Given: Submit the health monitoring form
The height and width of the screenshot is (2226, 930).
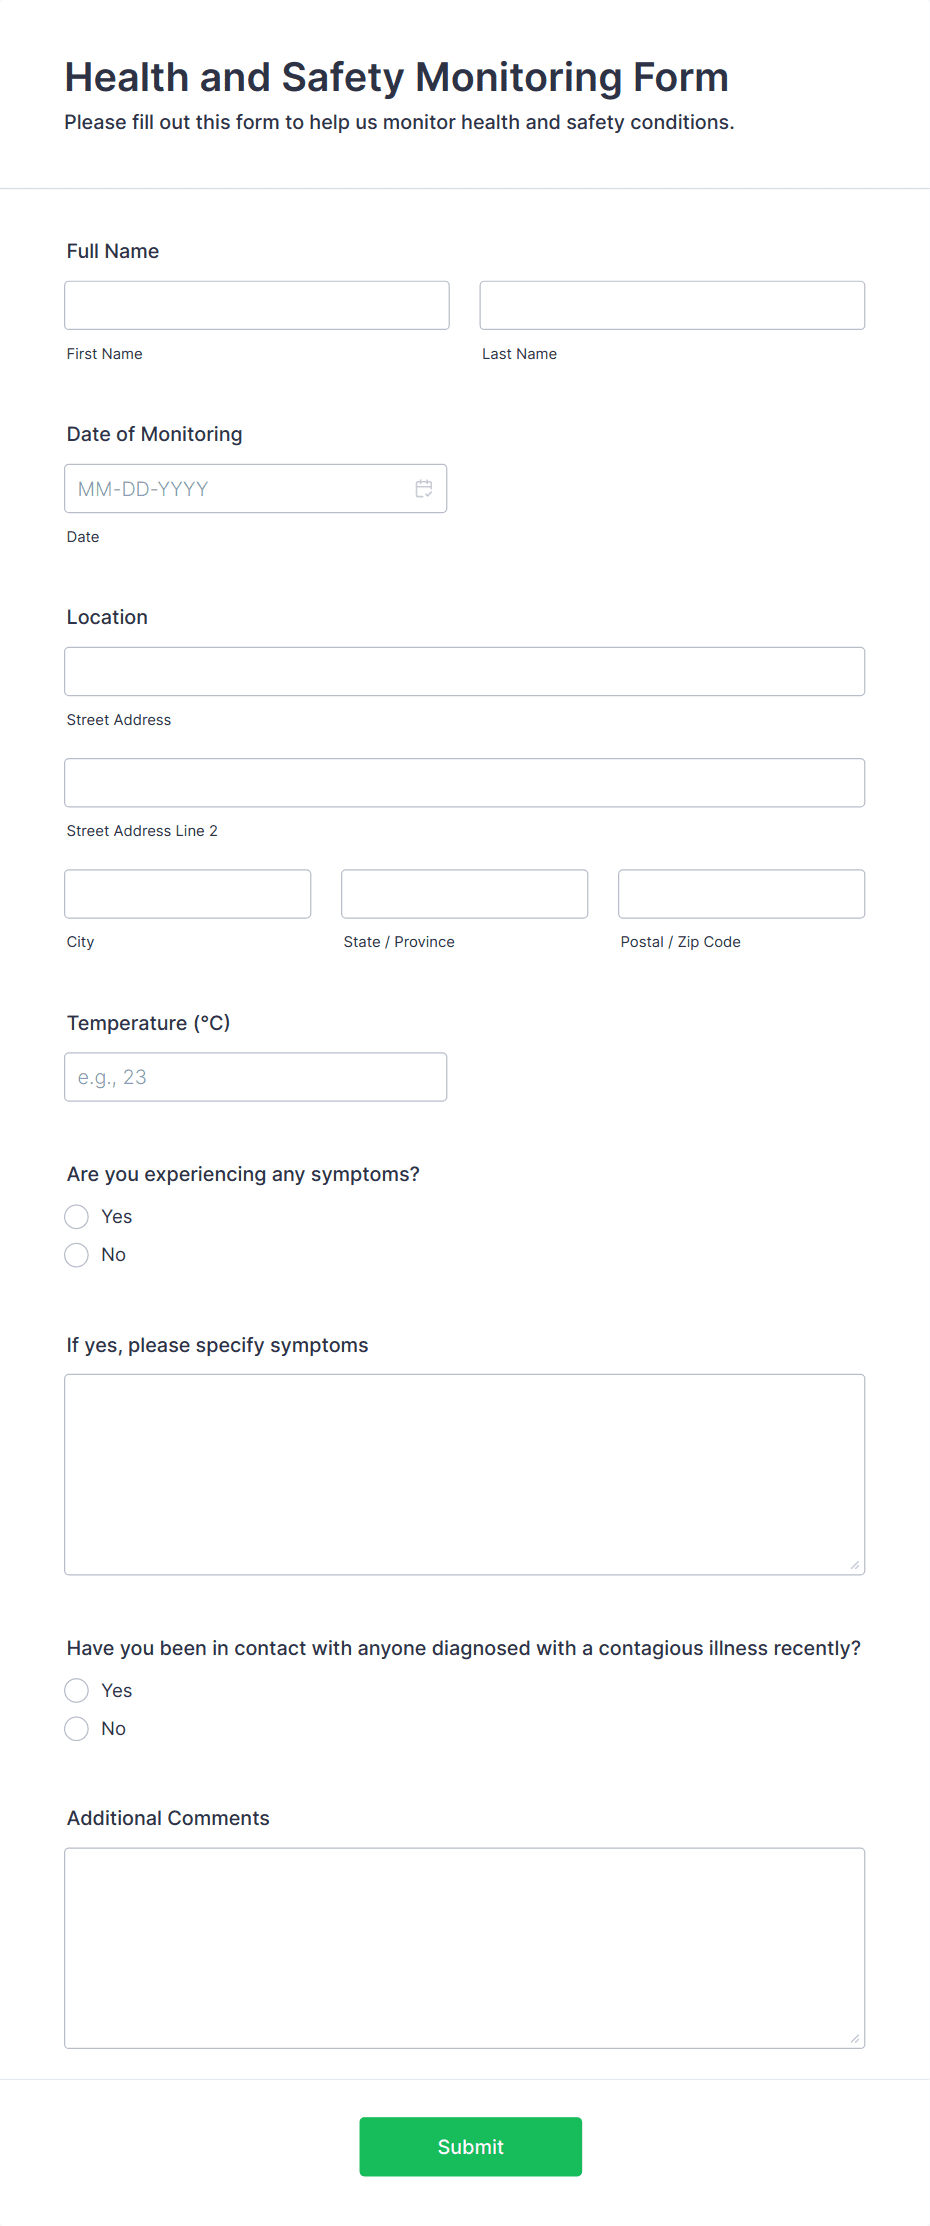Looking at the screenshot, I should click(x=471, y=2147).
